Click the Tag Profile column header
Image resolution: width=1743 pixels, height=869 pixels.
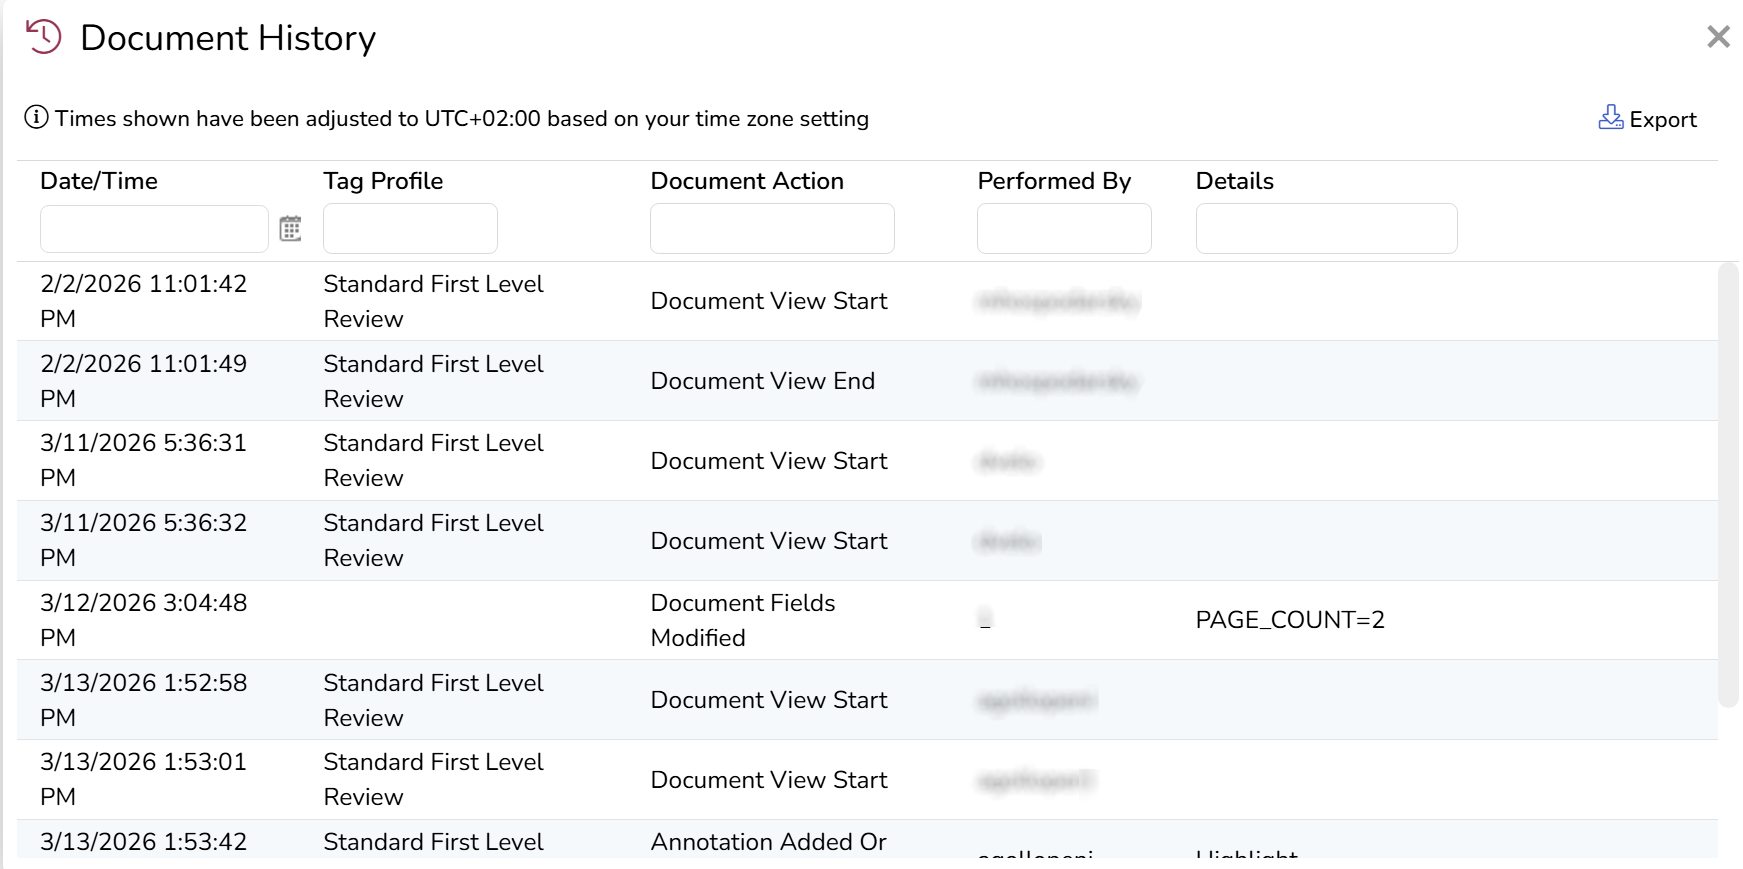[x=383, y=181]
